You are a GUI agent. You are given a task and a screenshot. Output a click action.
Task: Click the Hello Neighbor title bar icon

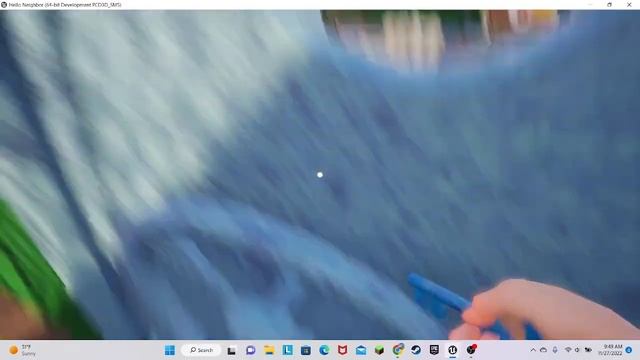[4, 5]
